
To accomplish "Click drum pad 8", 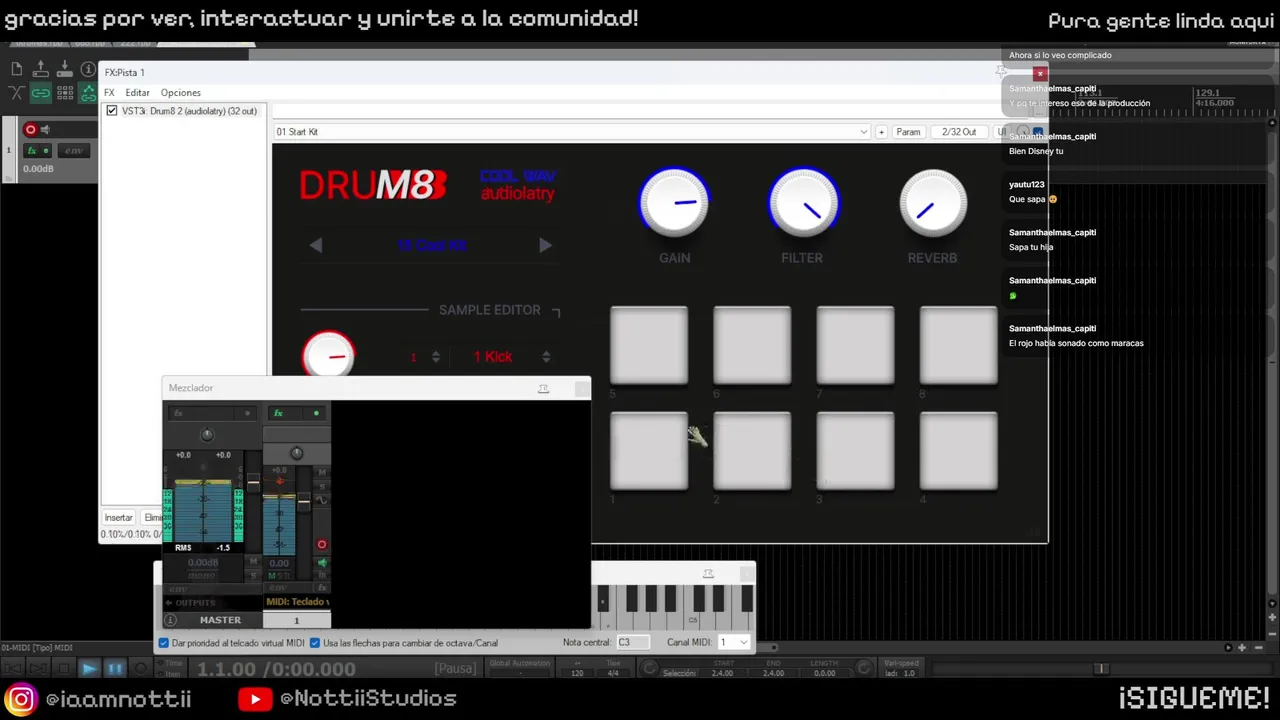I will pos(958,345).
